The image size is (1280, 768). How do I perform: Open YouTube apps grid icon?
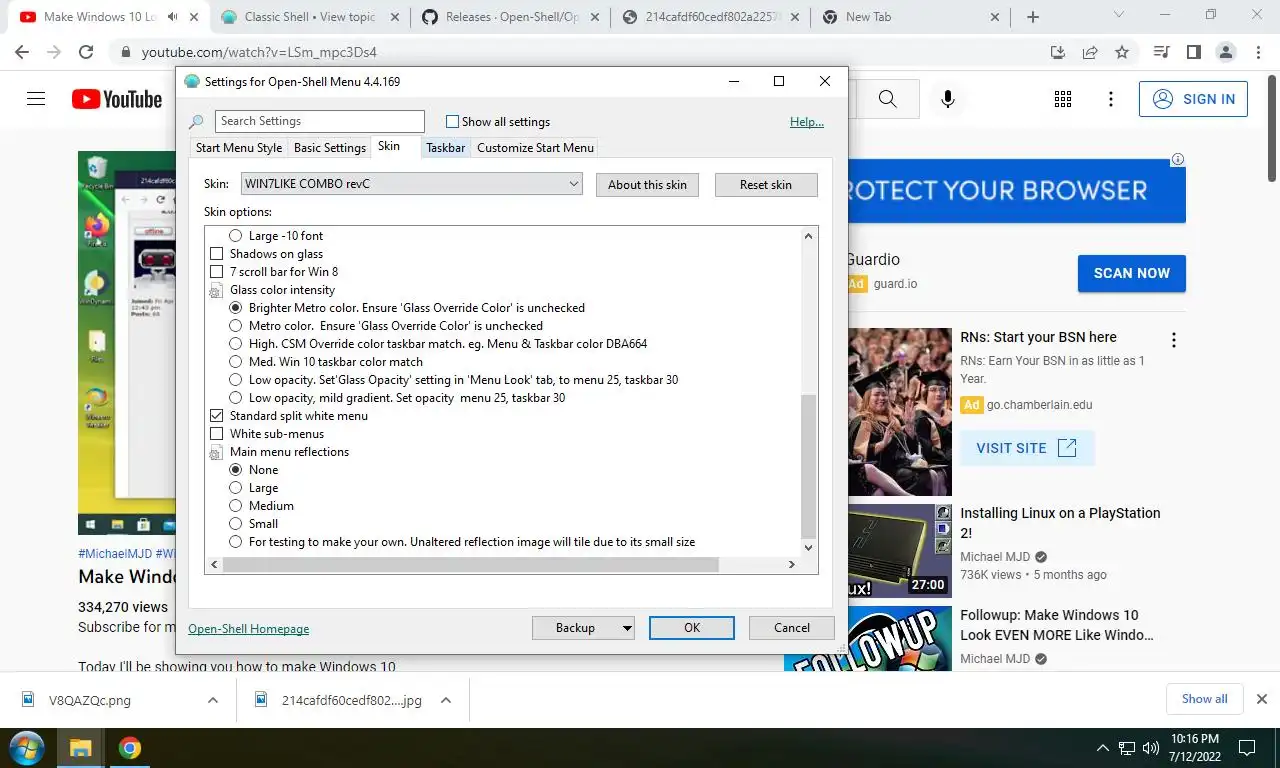point(1063,98)
